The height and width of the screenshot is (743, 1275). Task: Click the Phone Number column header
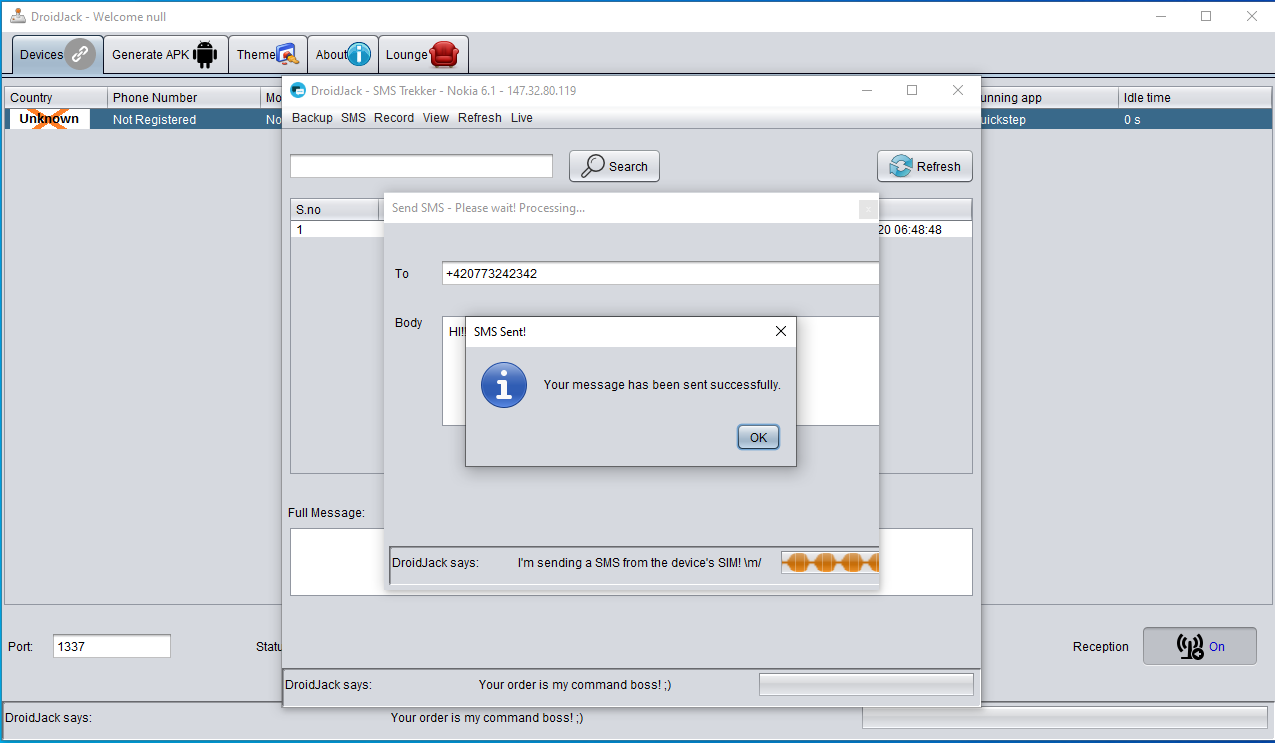(x=184, y=97)
